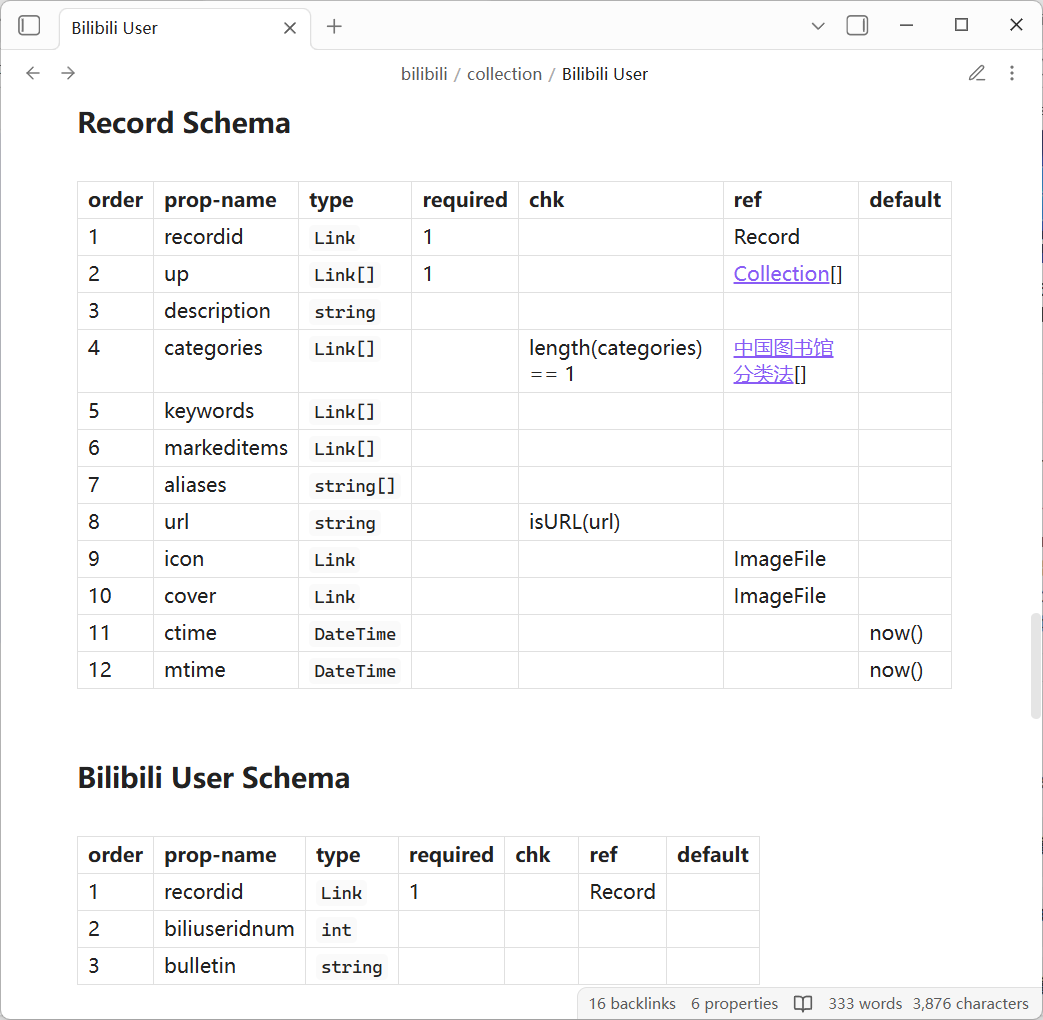Show the 16 backlinks panel
This screenshot has width=1043, height=1020.
pos(632,1003)
